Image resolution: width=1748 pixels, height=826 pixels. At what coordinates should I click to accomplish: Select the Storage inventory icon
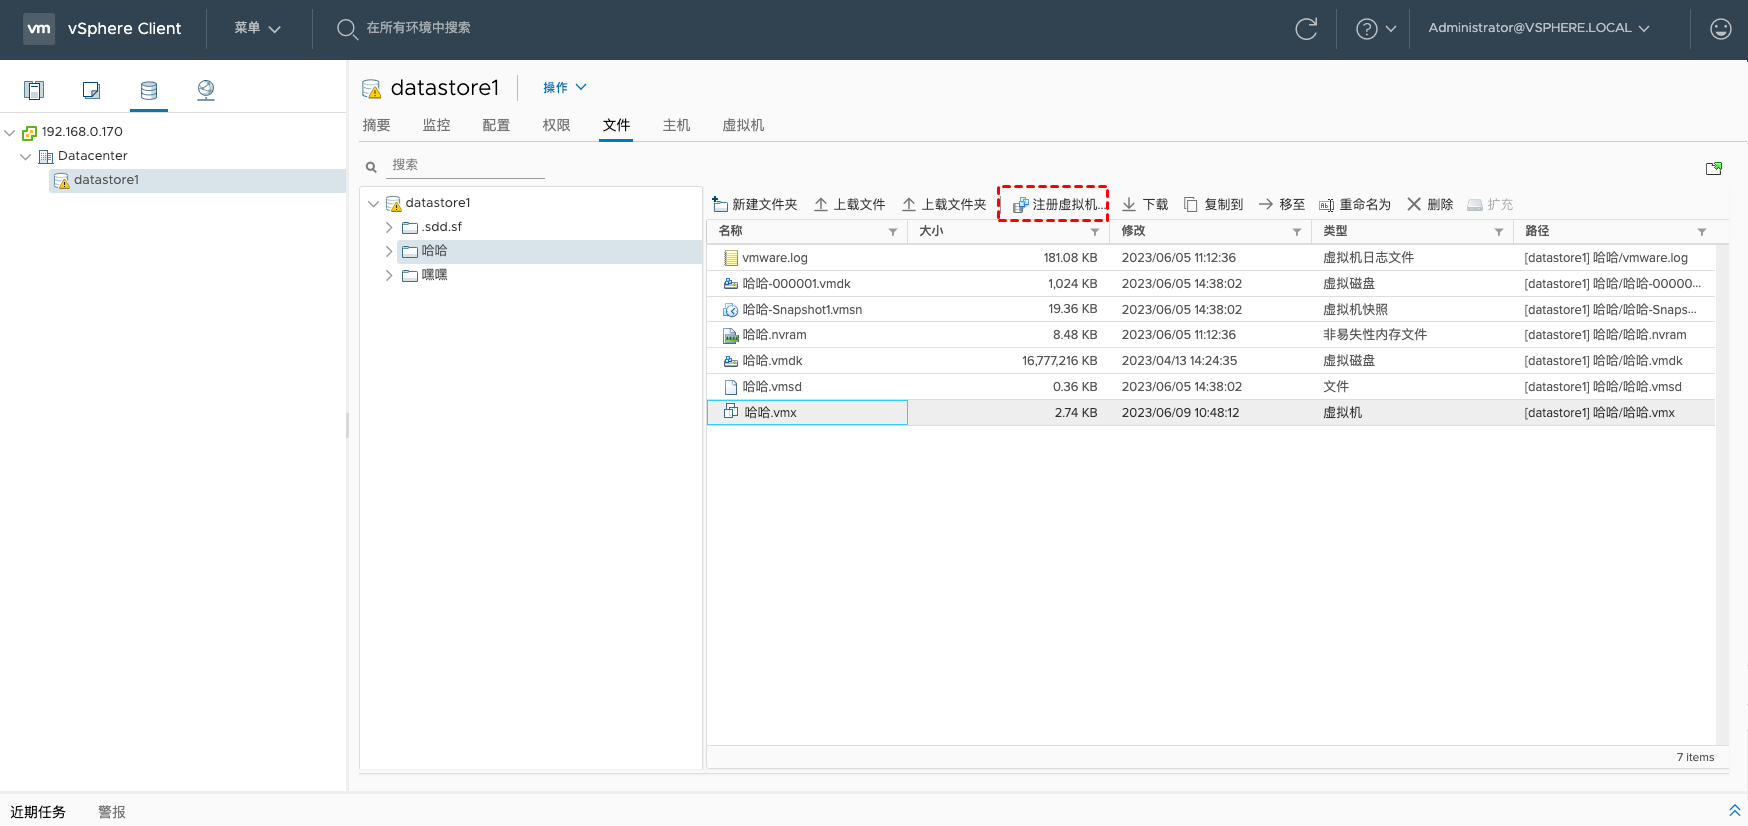[149, 90]
